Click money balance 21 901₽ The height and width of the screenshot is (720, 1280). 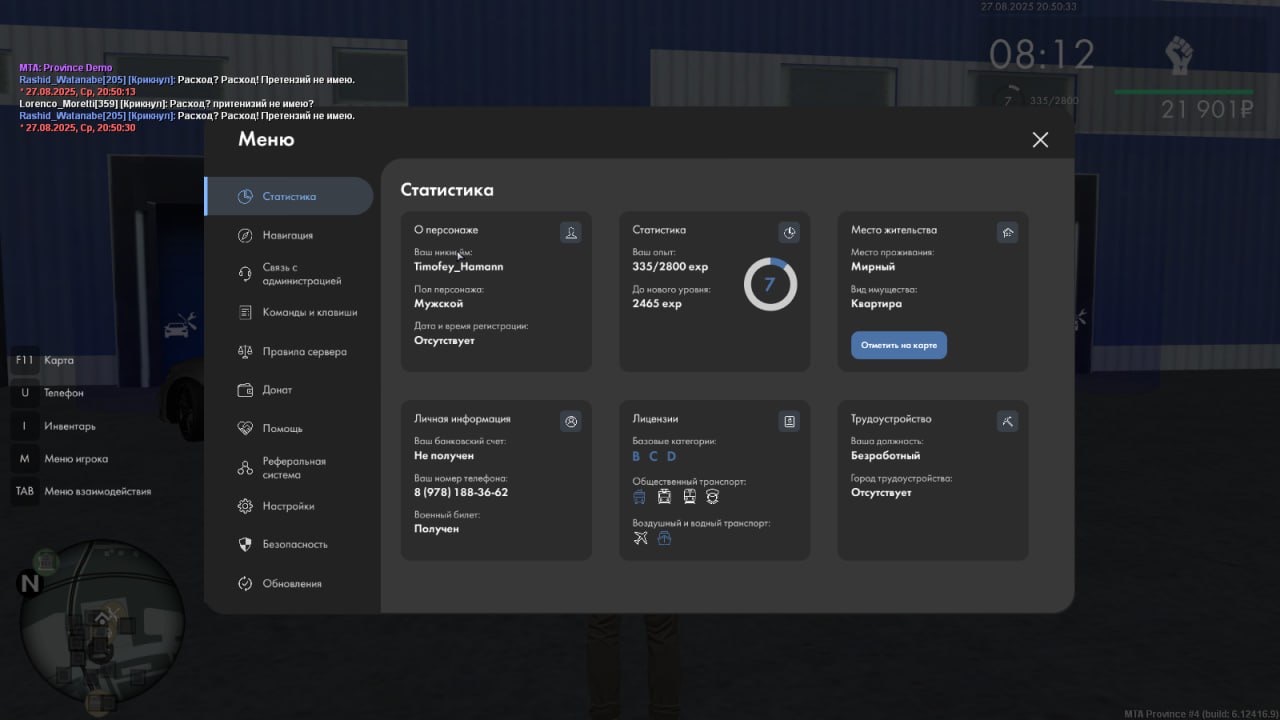coord(1207,110)
